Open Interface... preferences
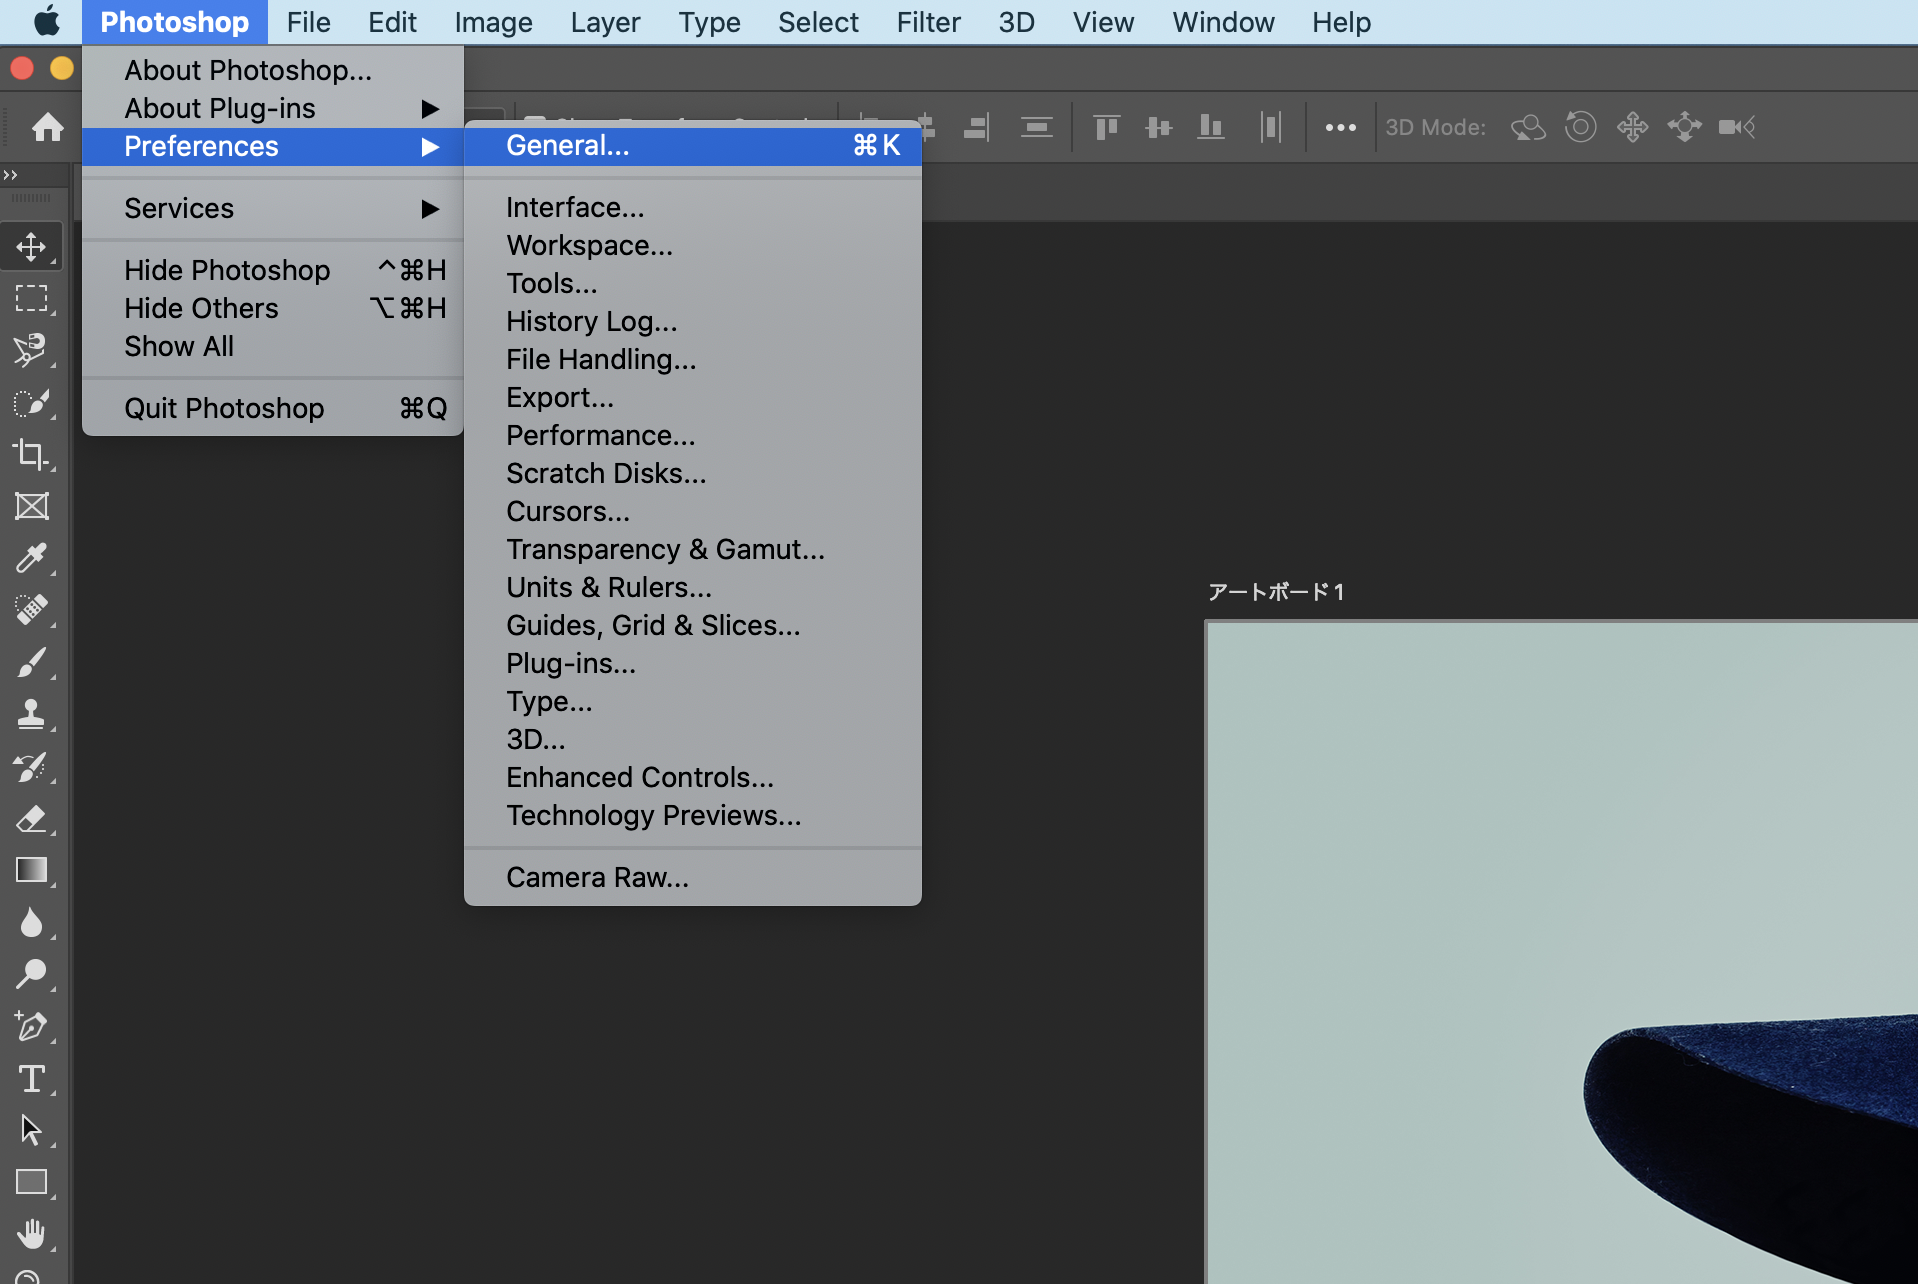This screenshot has height=1284, width=1918. tap(692, 207)
